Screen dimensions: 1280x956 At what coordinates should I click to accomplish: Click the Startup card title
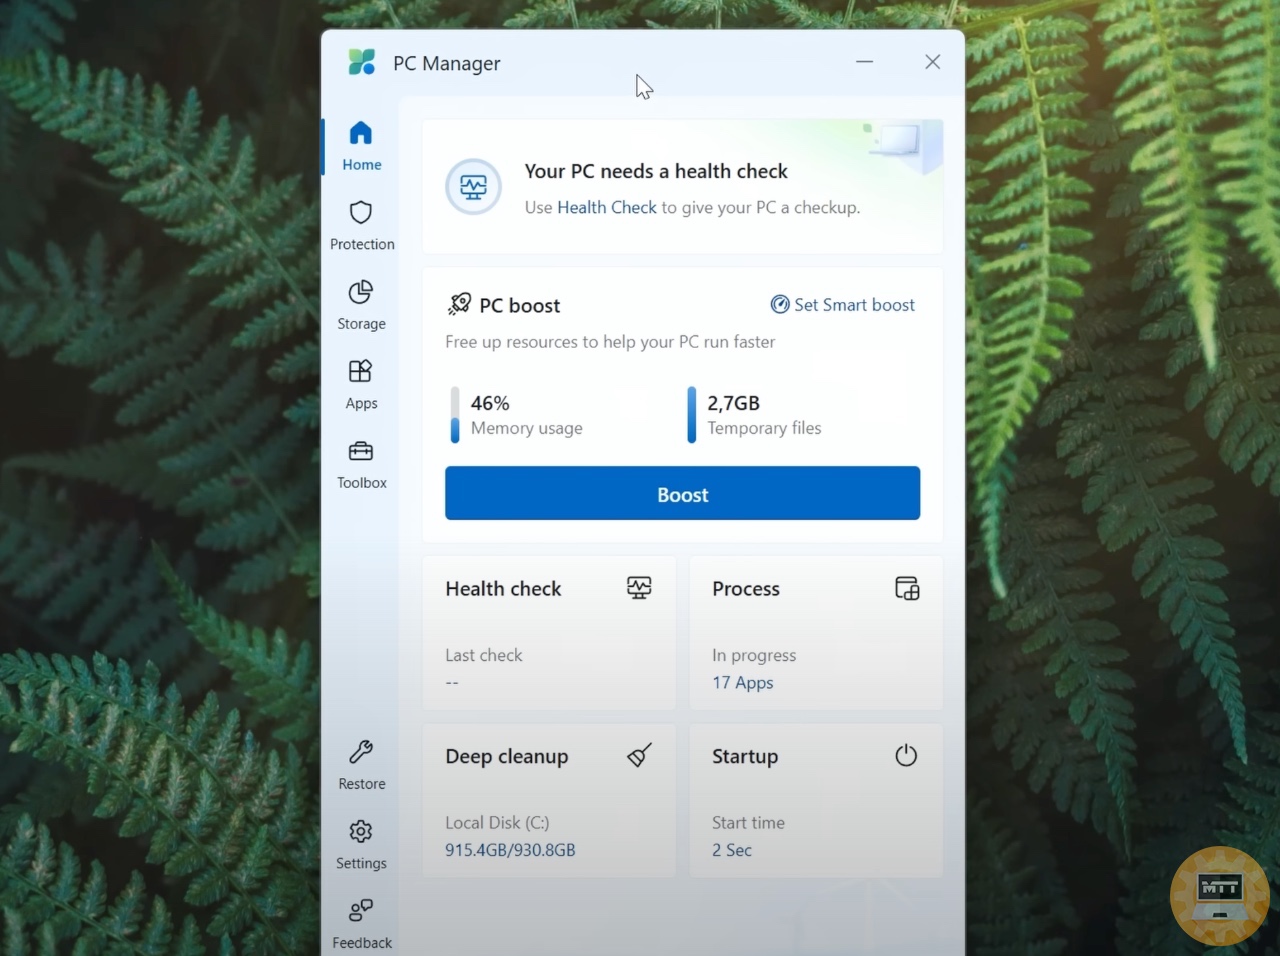pos(745,757)
